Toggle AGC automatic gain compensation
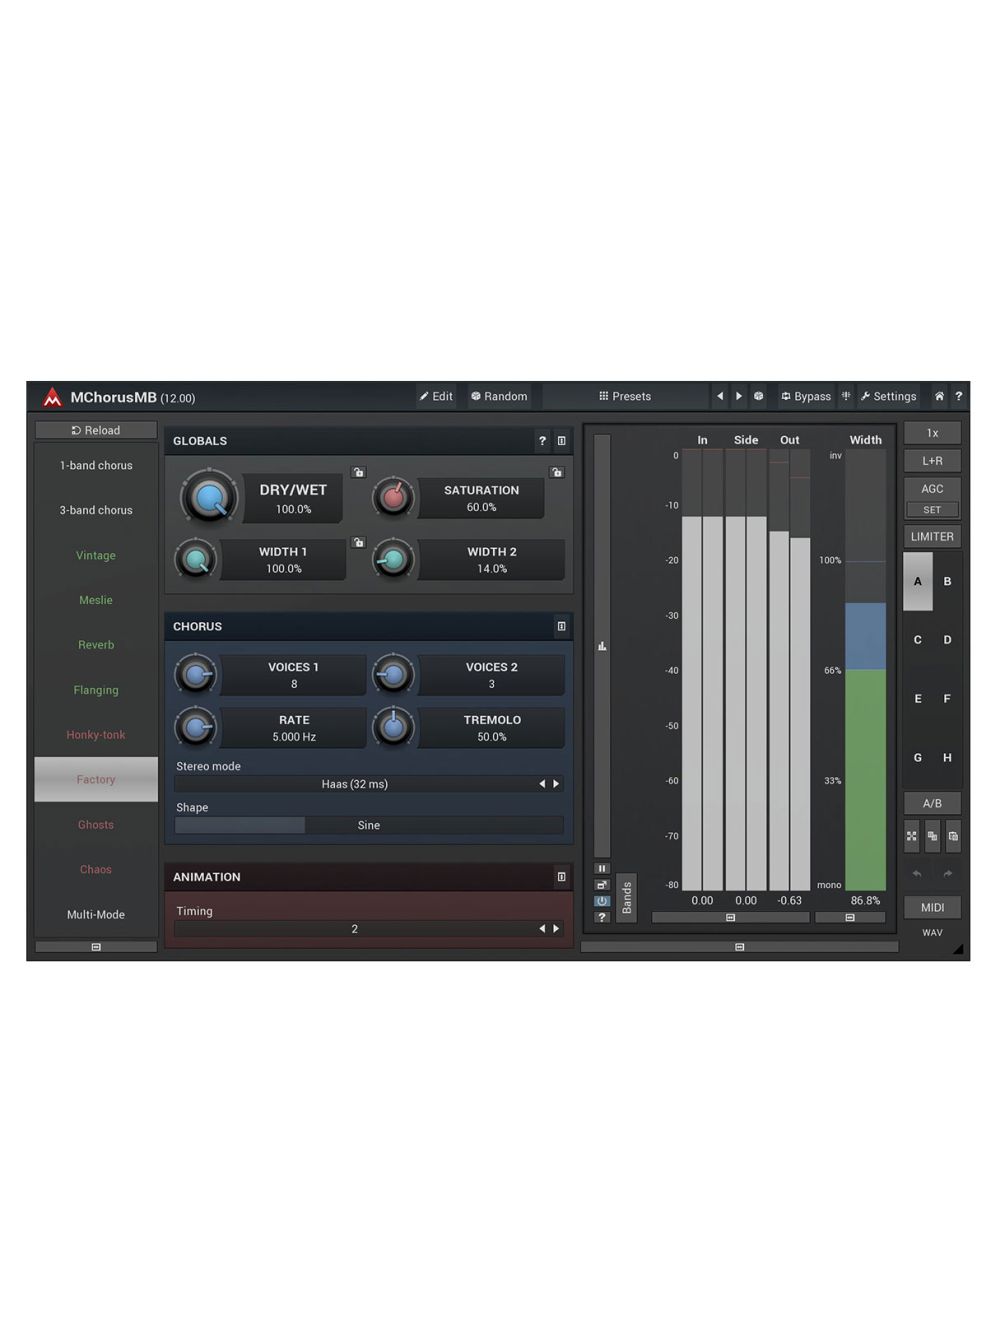The width and height of the screenshot is (1000, 1320). click(932, 488)
